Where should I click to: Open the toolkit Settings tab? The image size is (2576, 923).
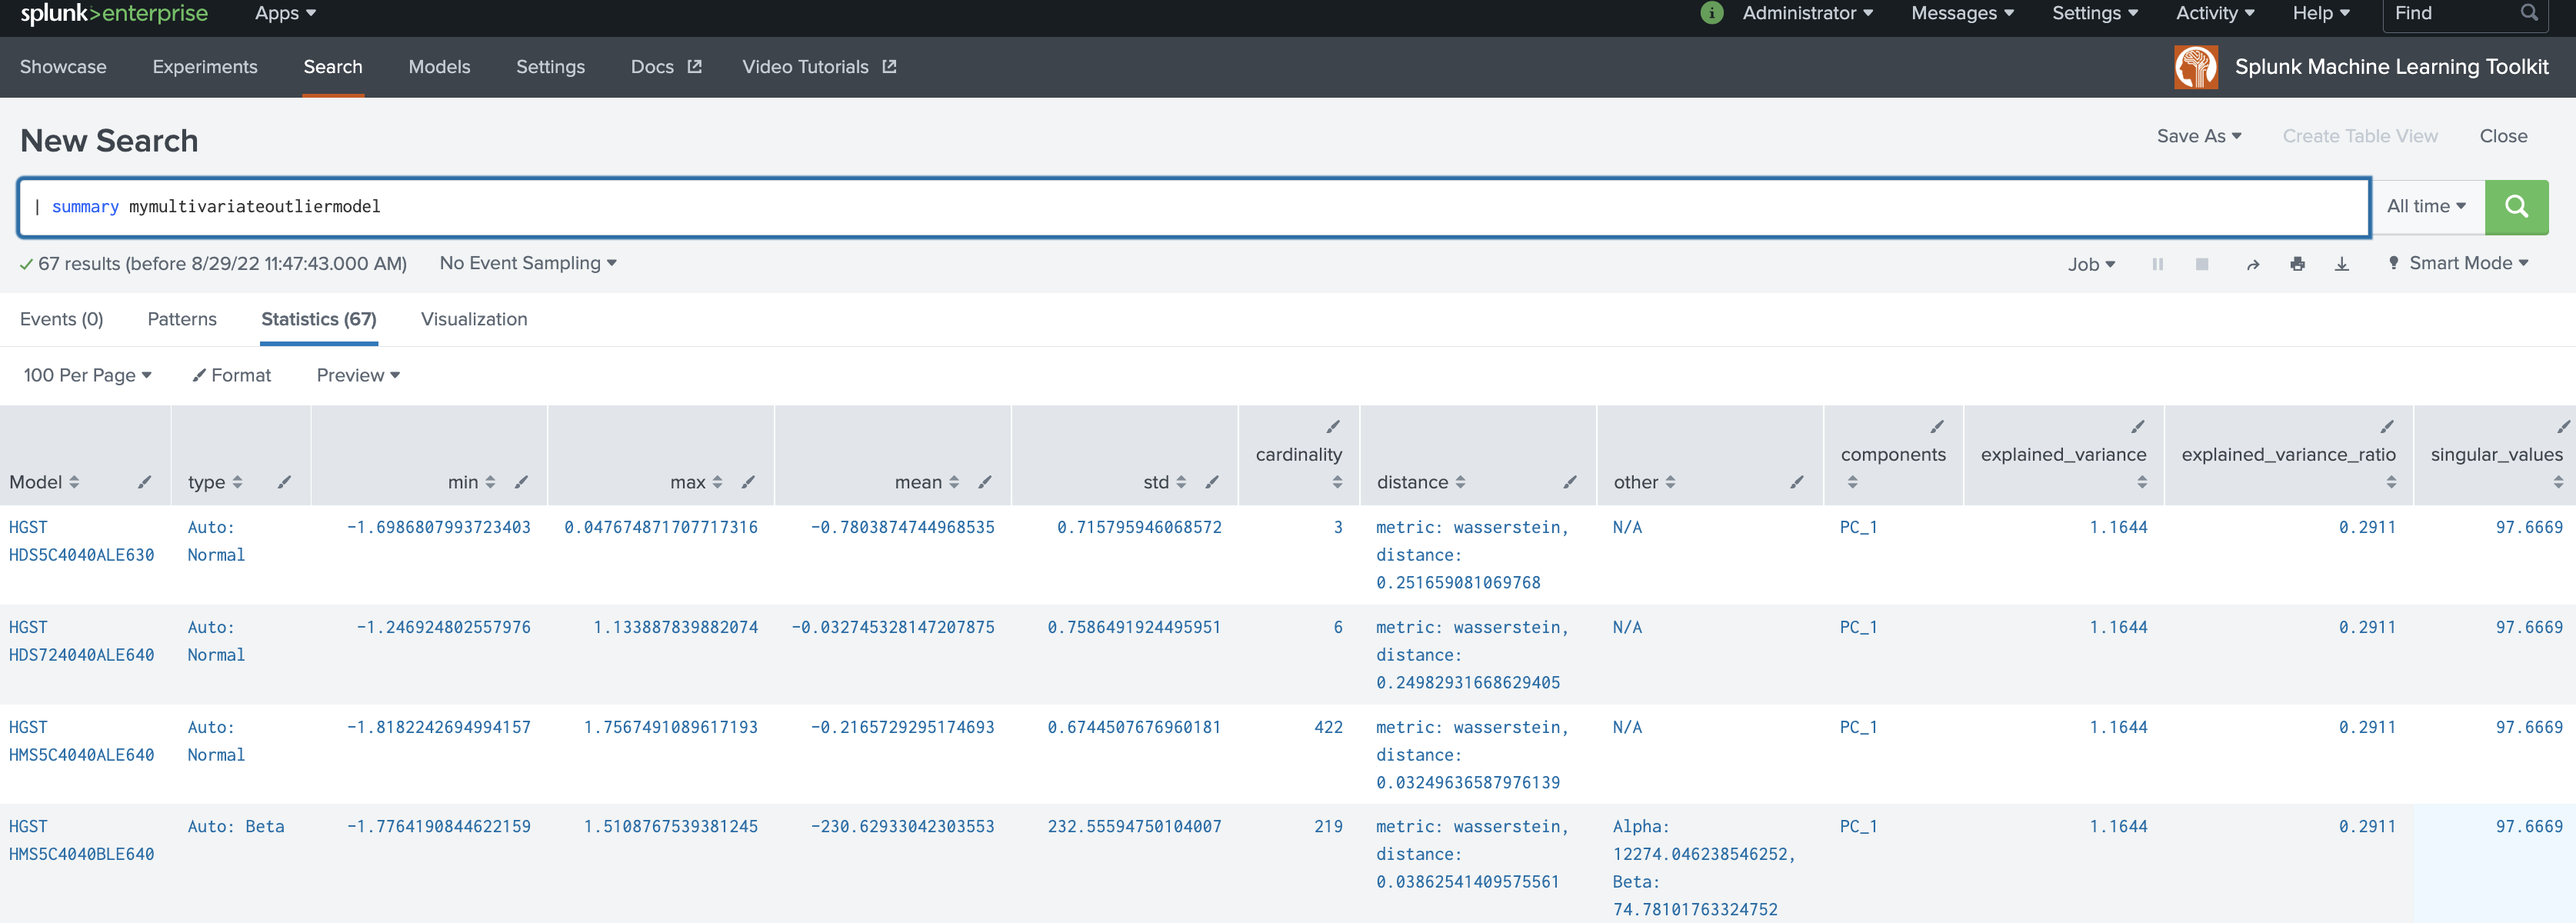pos(550,67)
